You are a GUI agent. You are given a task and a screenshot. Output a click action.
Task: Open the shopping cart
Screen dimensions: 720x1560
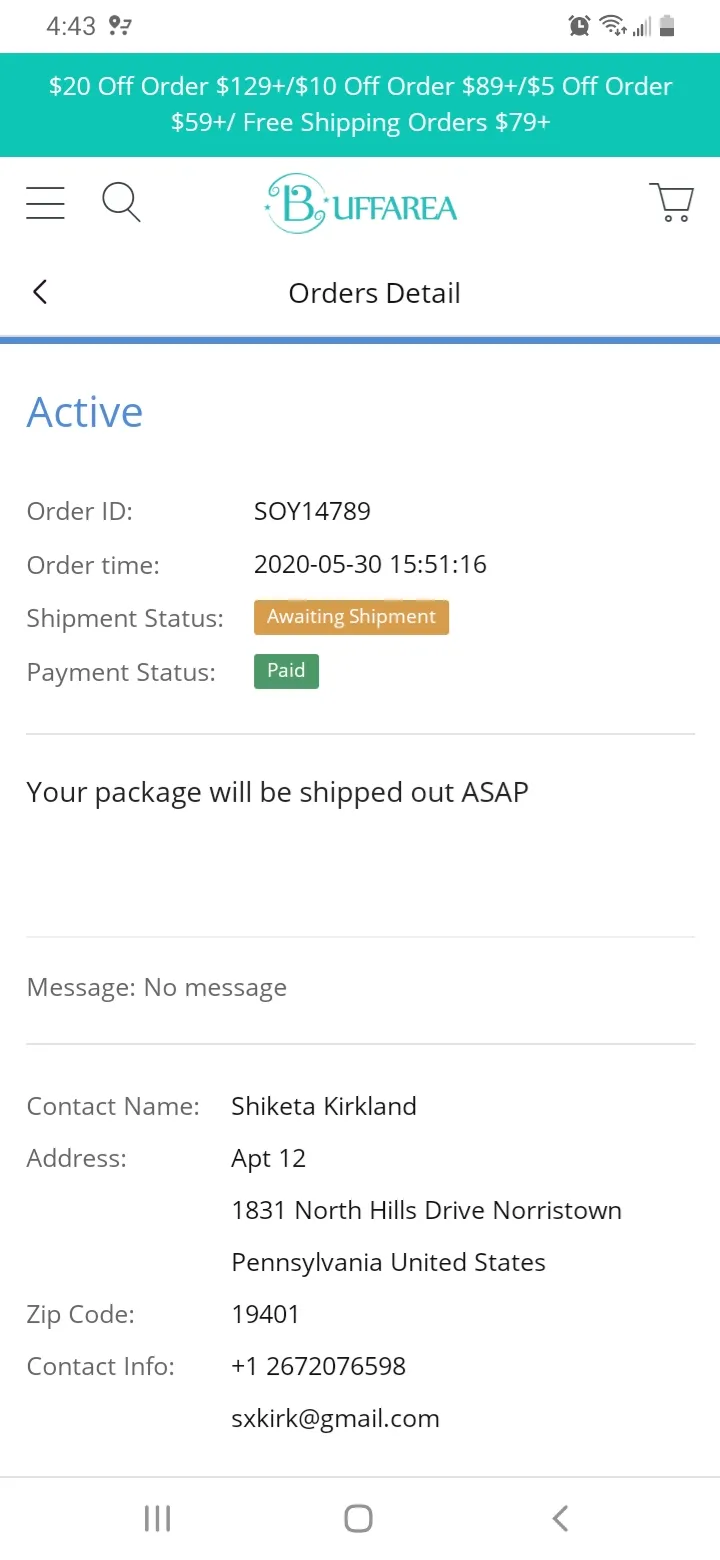(672, 202)
